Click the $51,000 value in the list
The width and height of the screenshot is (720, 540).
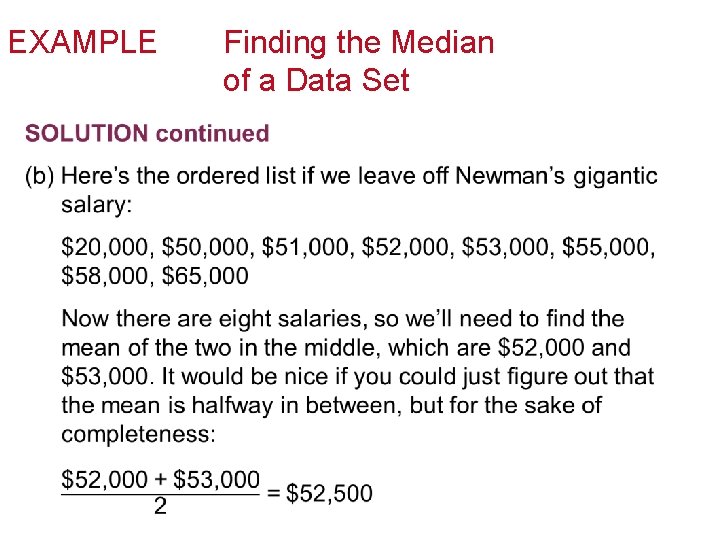pyautogui.click(x=307, y=247)
